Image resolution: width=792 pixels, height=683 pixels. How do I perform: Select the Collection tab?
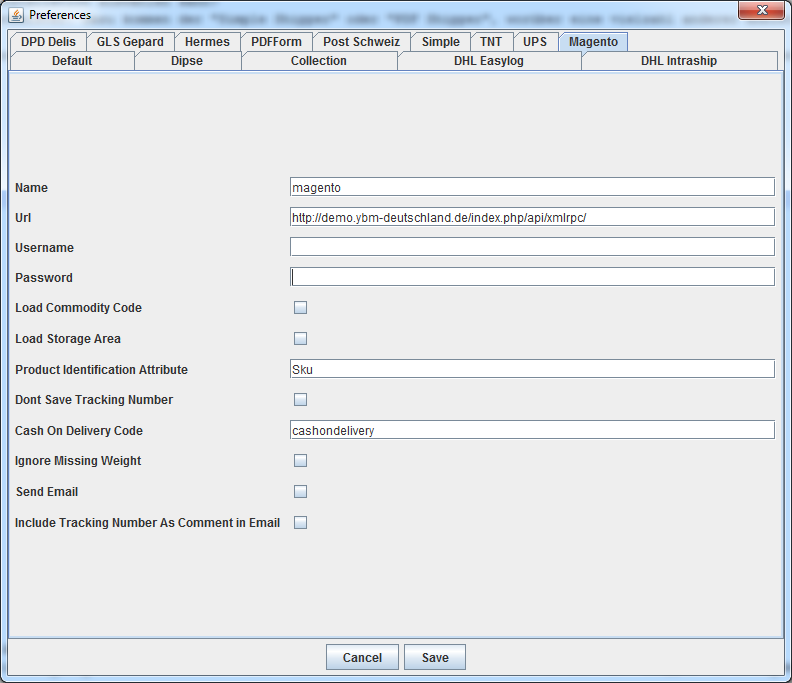coord(319,61)
